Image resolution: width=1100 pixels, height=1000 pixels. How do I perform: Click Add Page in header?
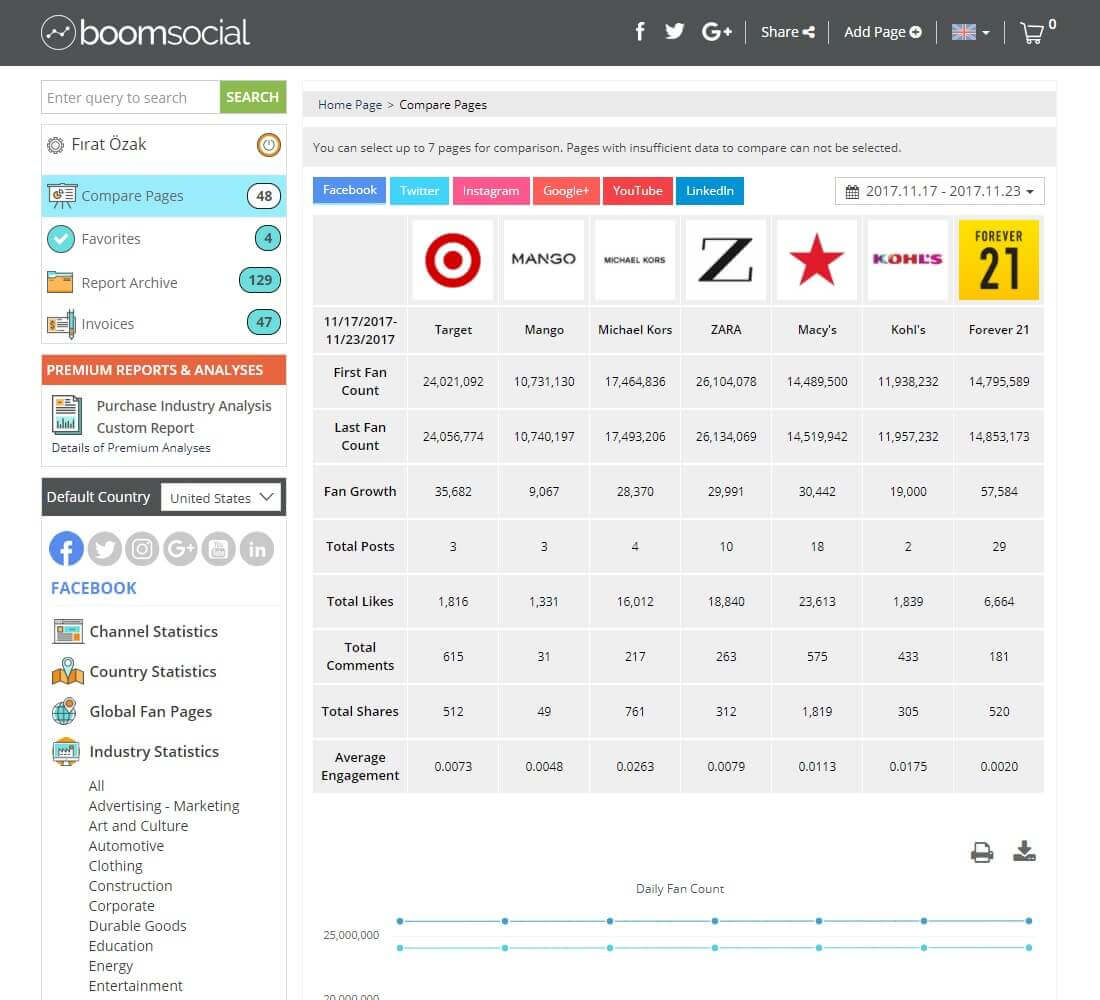tap(883, 32)
